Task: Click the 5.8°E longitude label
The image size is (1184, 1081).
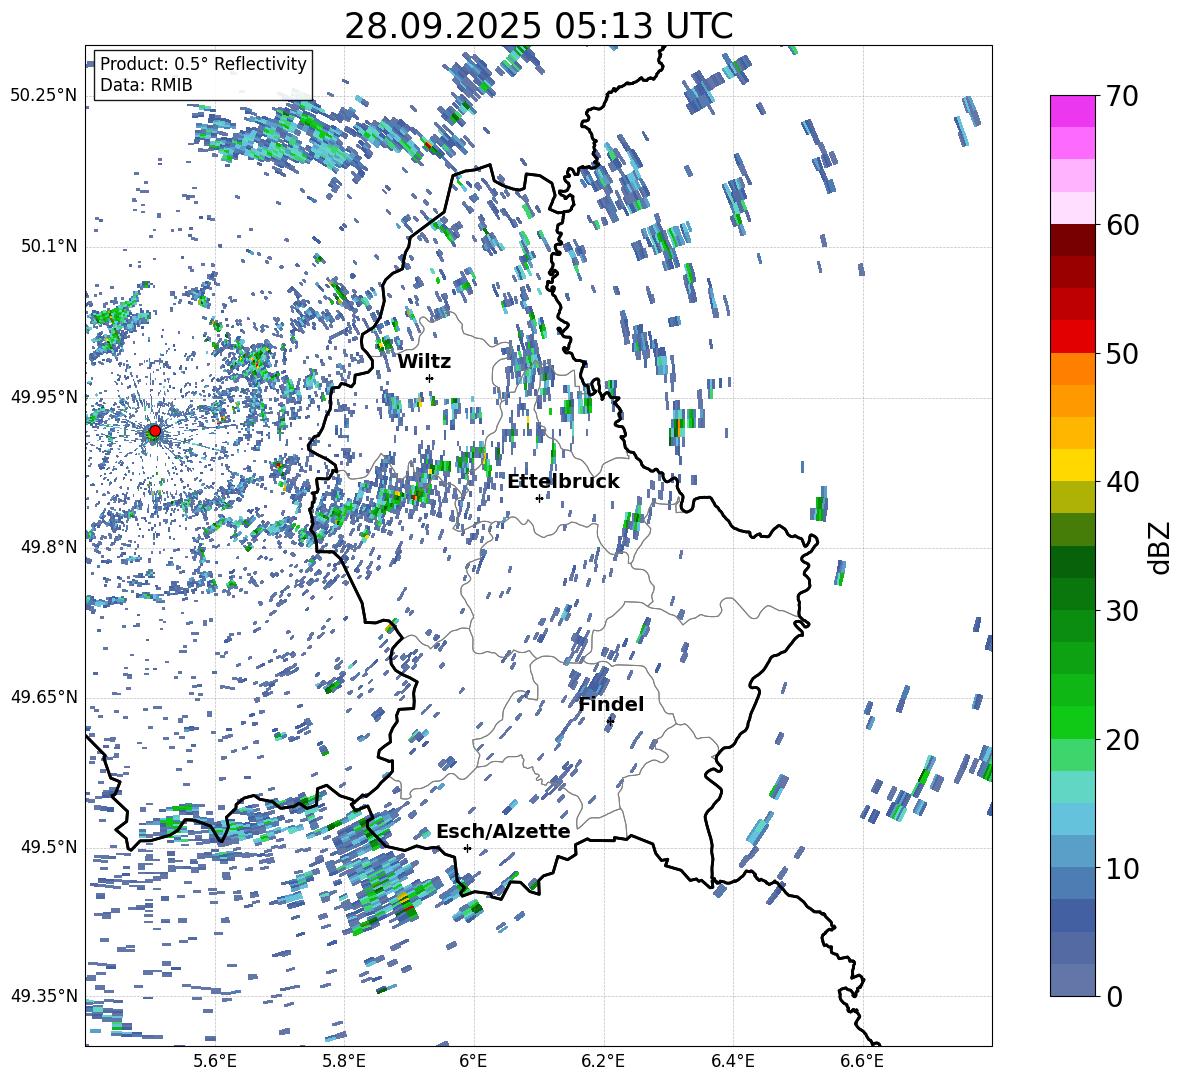Action: tap(344, 1061)
